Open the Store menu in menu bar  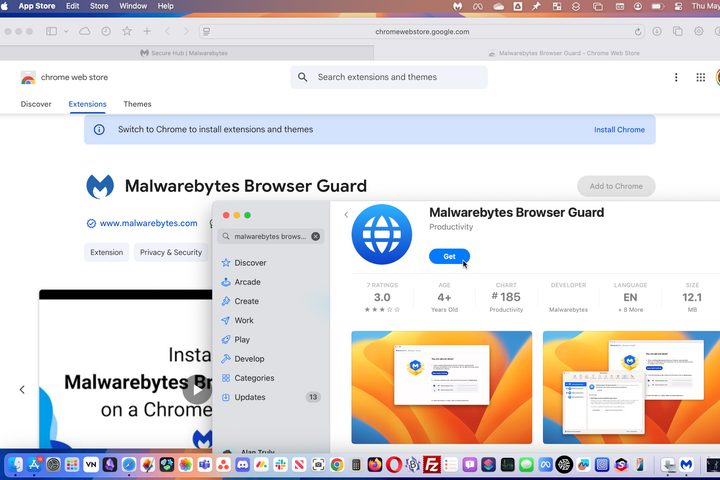click(99, 6)
